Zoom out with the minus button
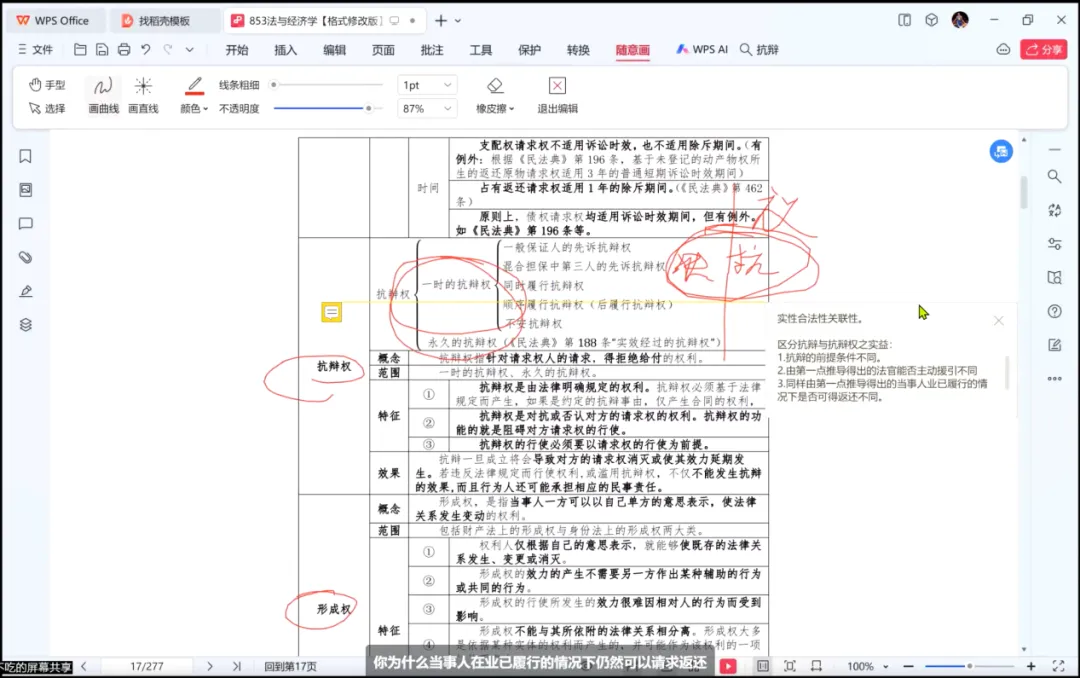Screen dimensions: 1080x678 click(x=908, y=666)
